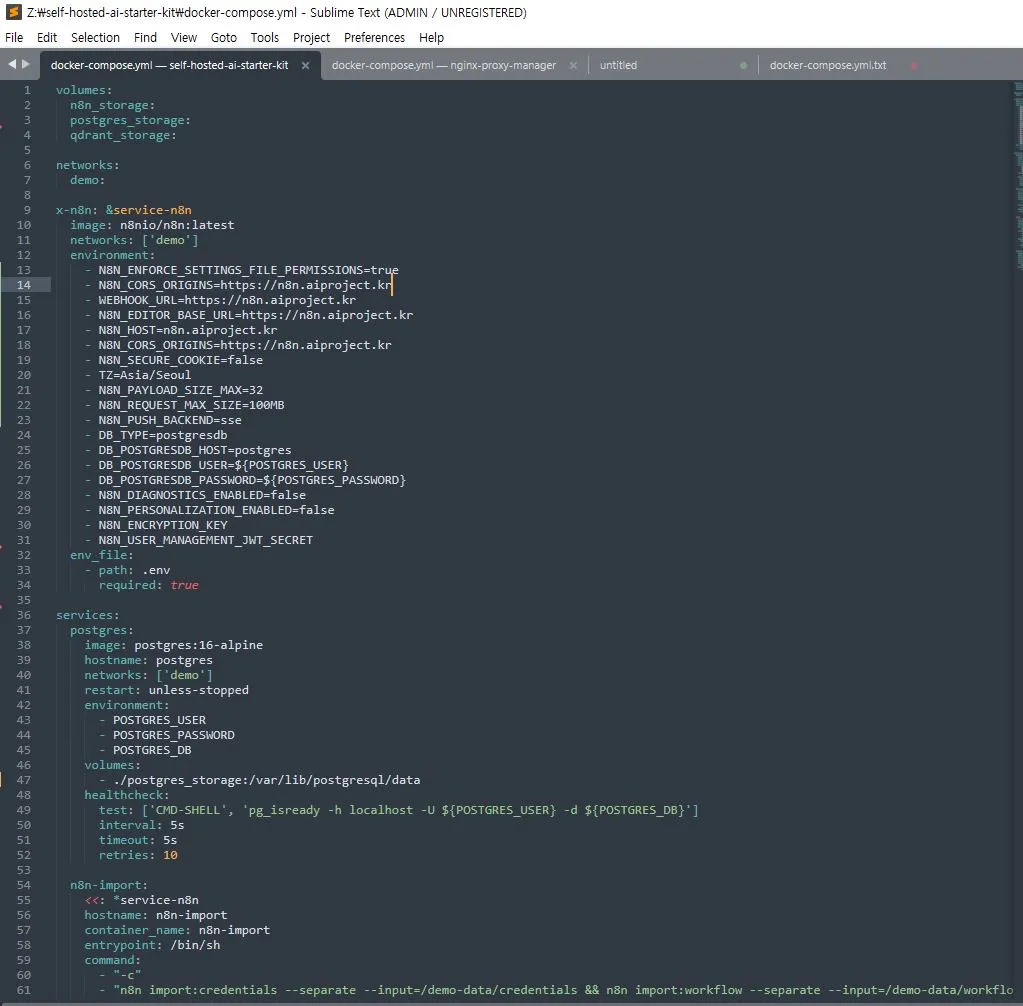Click 'N8N_ENFORCE_SETTINGS_FILE_PERMISSIONS=true' line
The width and height of the screenshot is (1023, 1006).
[248, 270]
